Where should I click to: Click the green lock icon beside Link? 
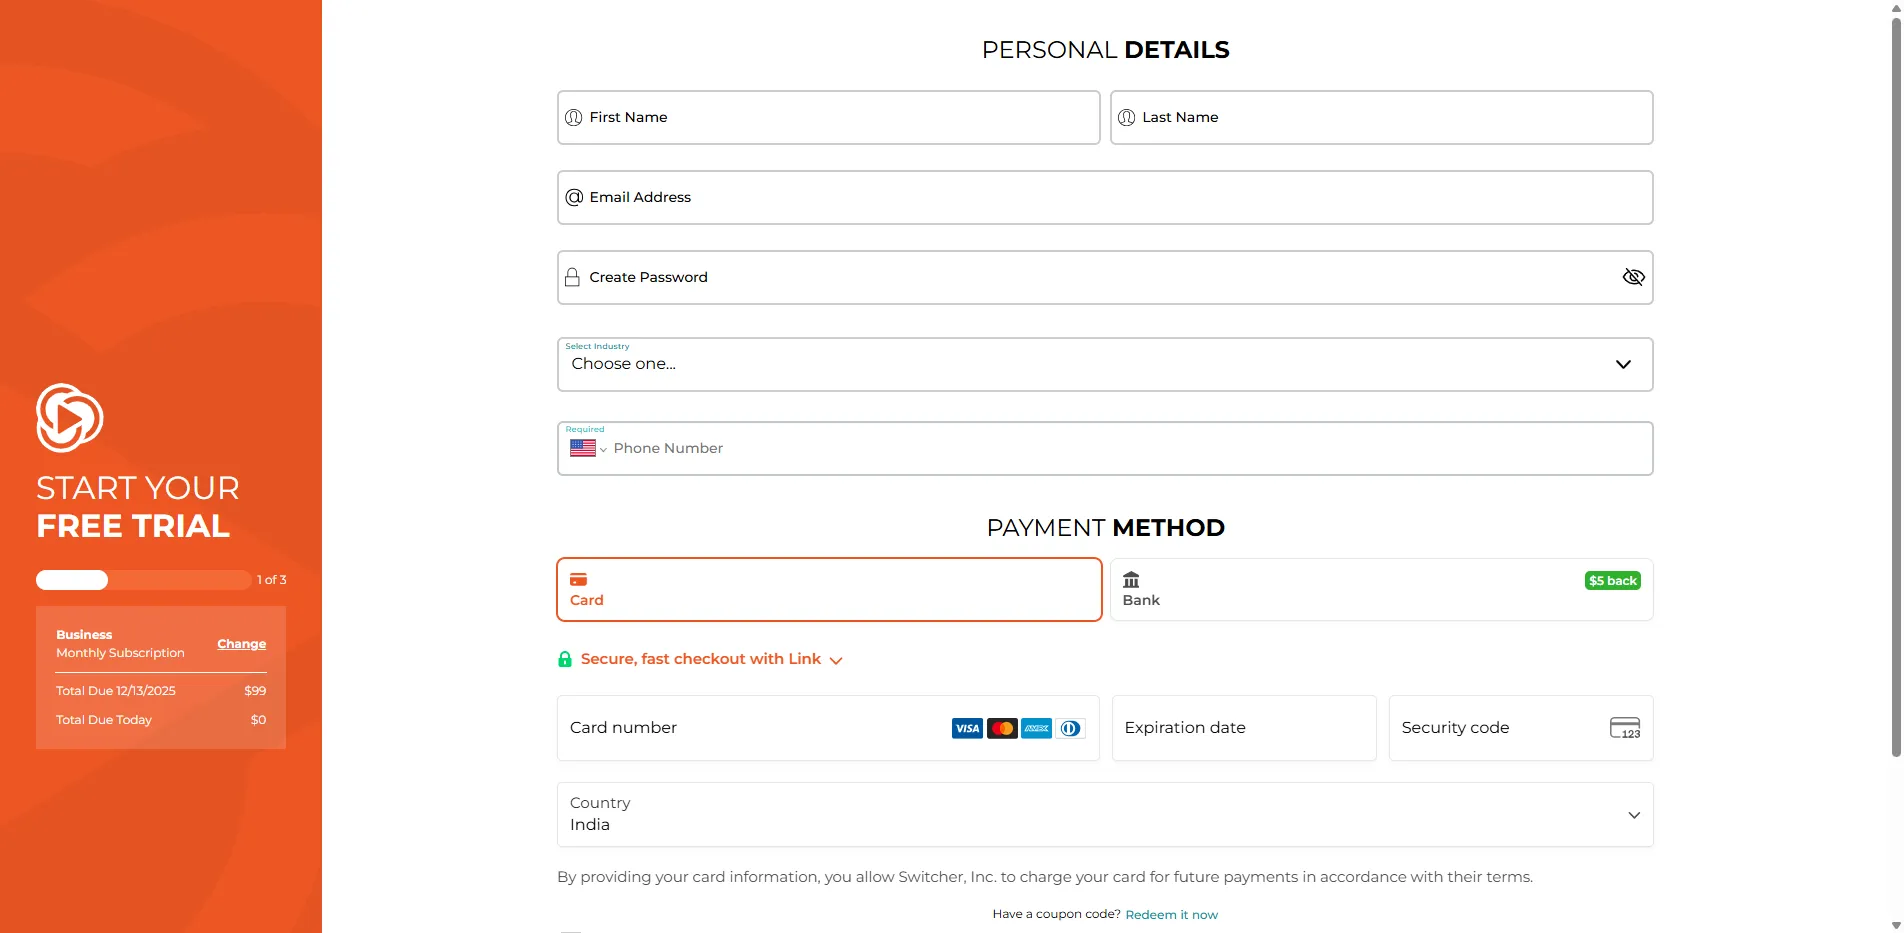coord(565,659)
